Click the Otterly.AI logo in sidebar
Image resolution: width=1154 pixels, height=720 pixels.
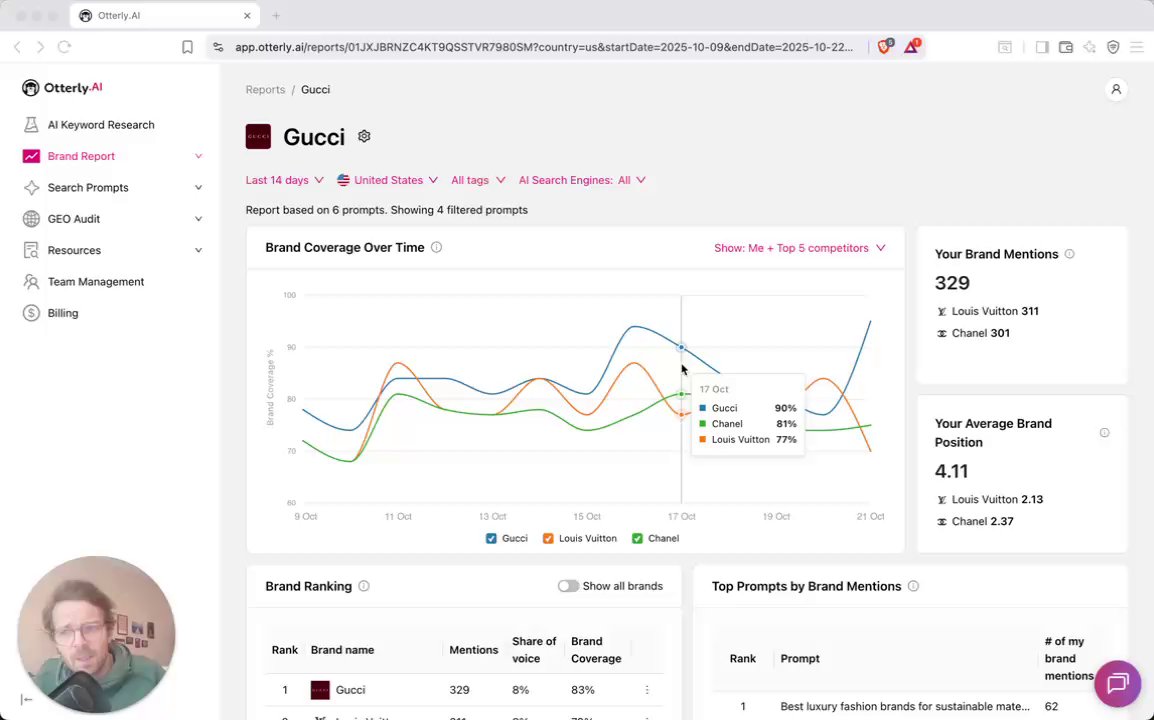[62, 88]
